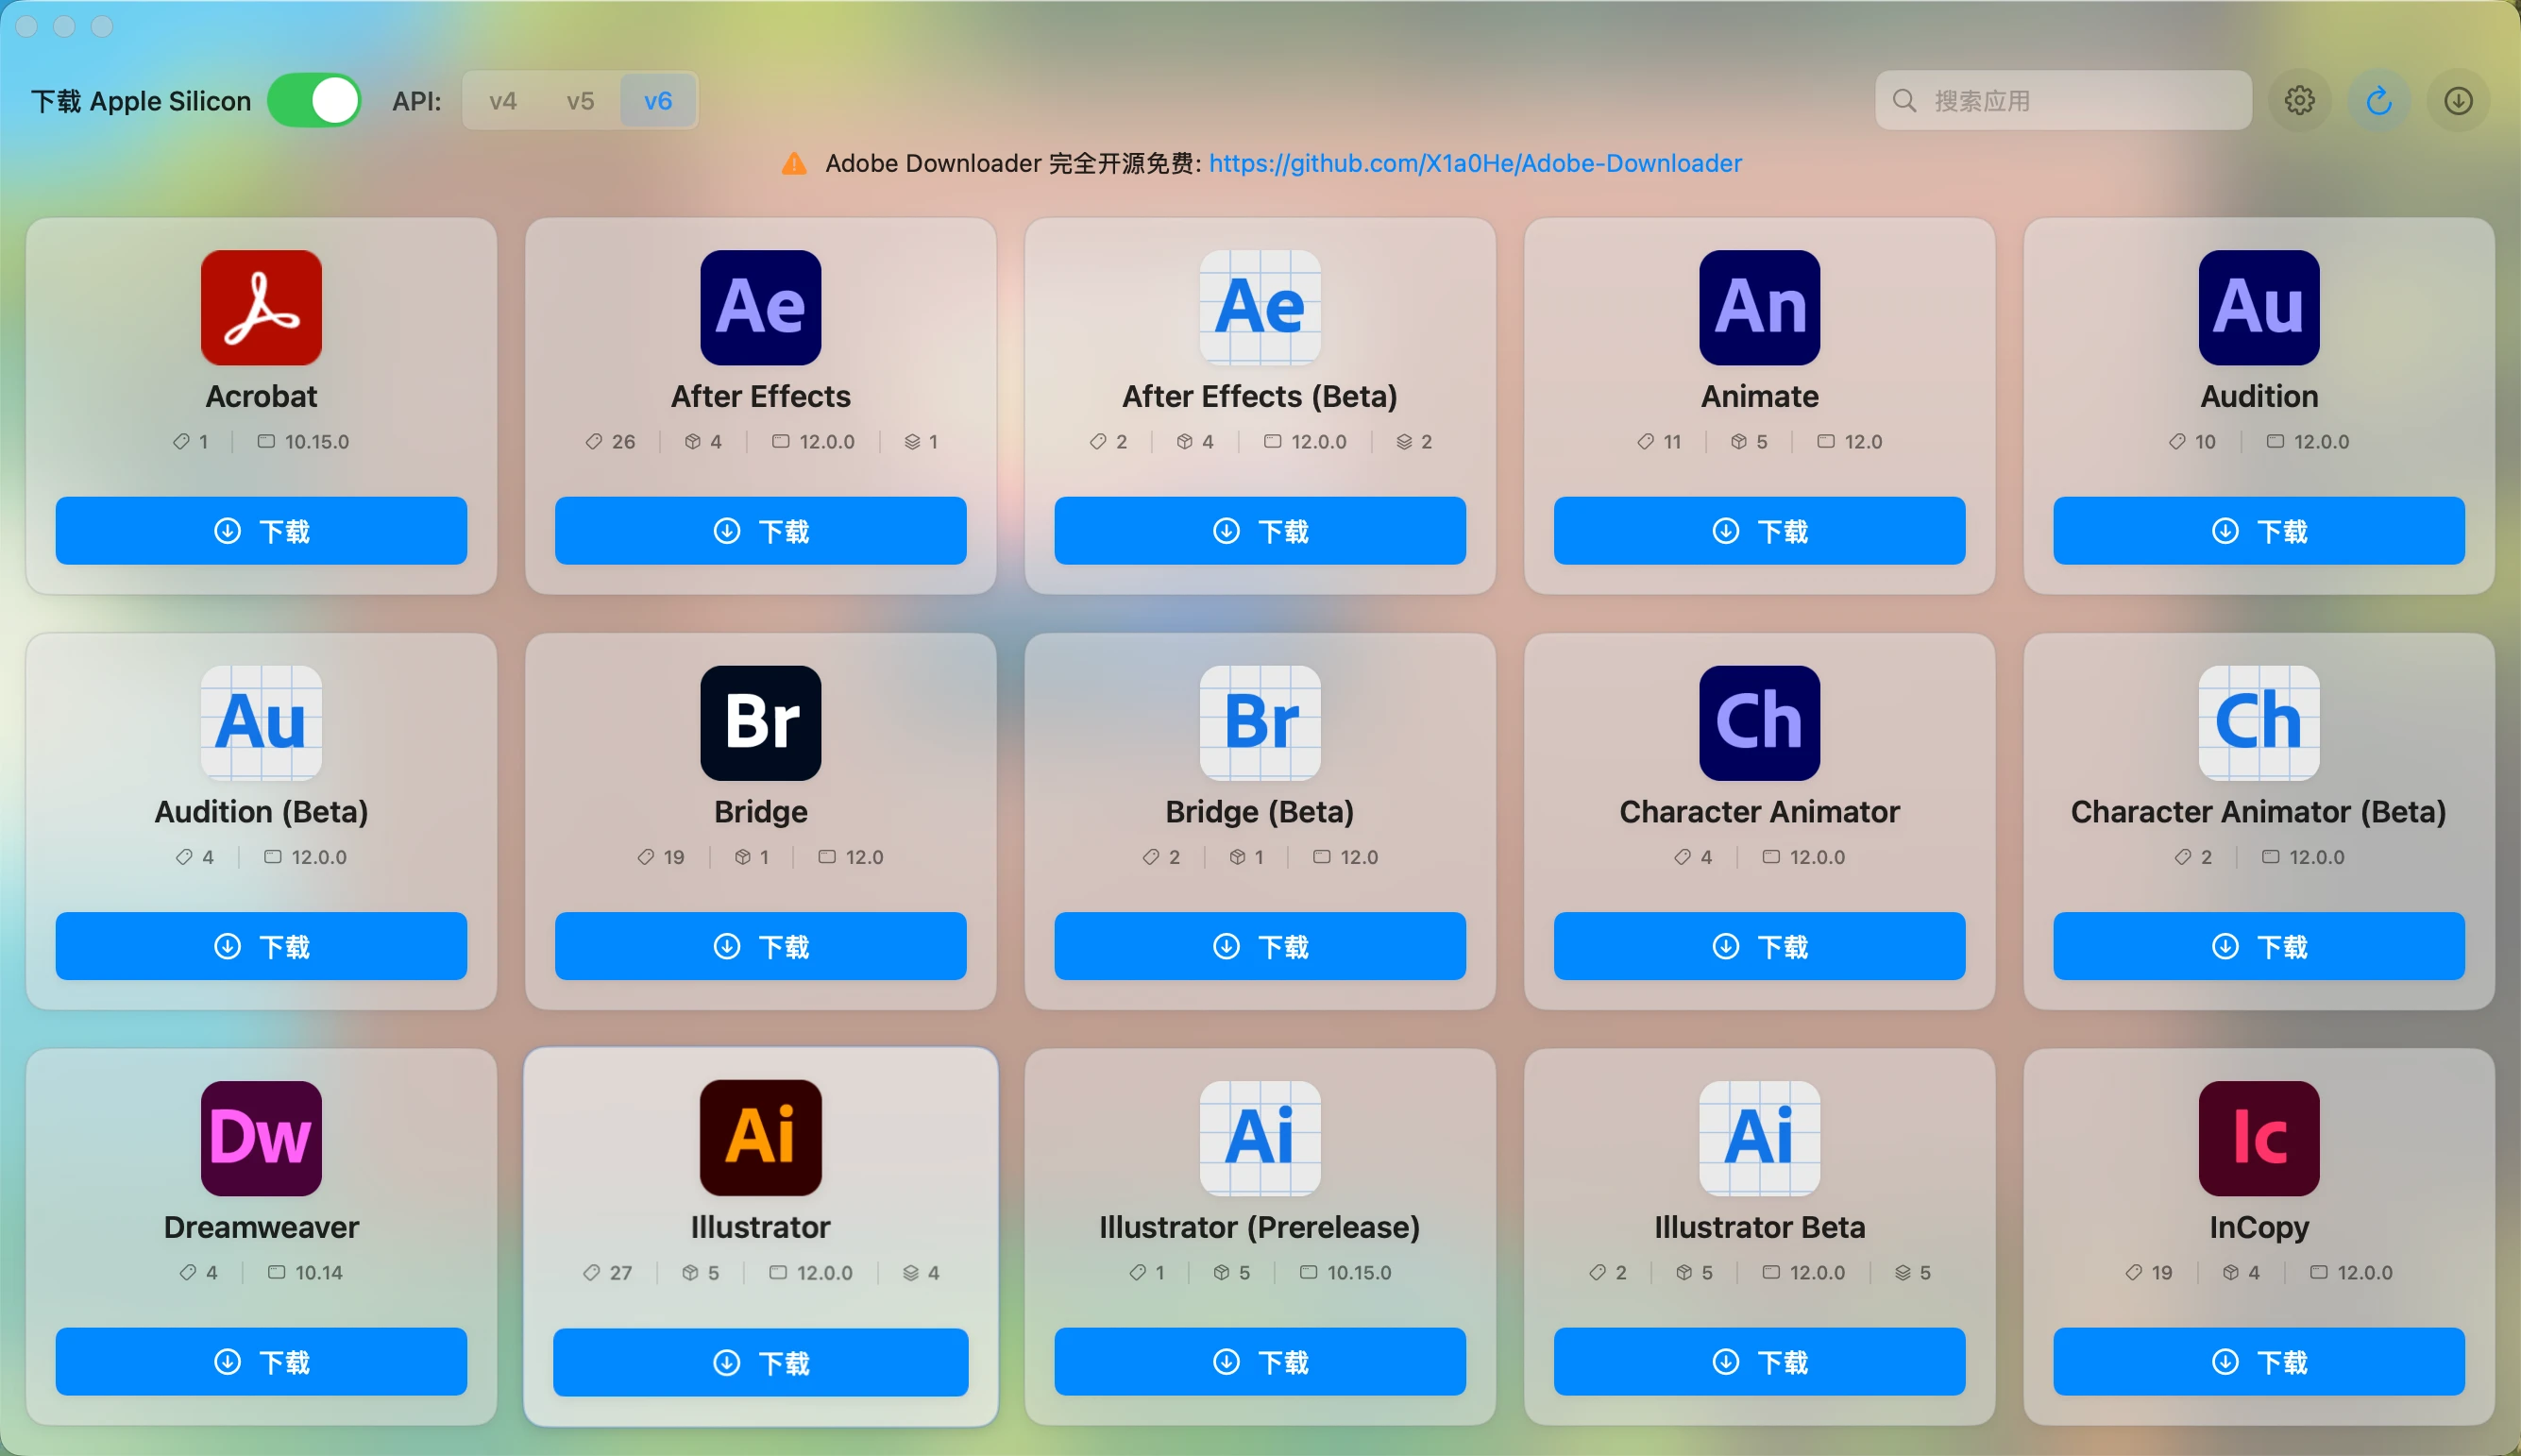
Task: Click the Dreamweaver app icon
Action: (261, 1138)
